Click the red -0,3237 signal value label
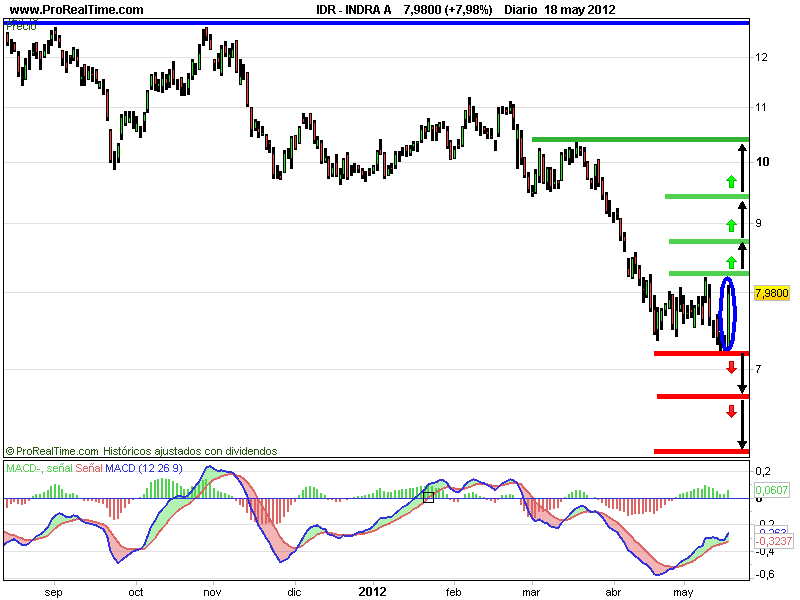Viewport: 800px width, 600px height. coord(773,541)
